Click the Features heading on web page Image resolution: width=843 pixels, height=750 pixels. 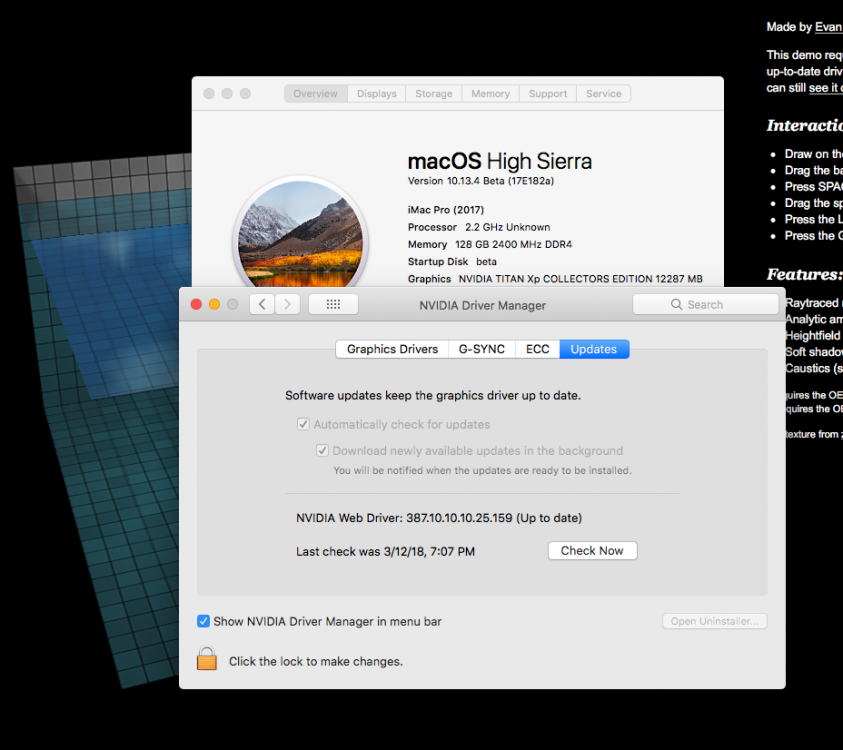coord(804,275)
